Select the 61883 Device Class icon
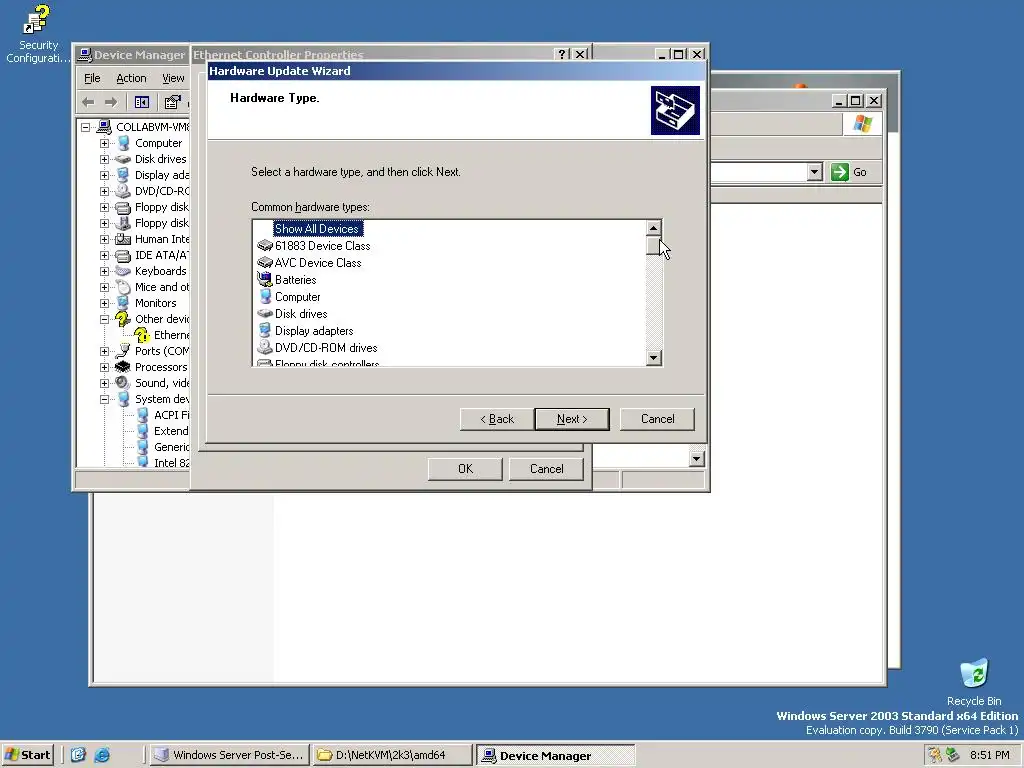Viewport: 1024px width, 768px height. point(264,246)
